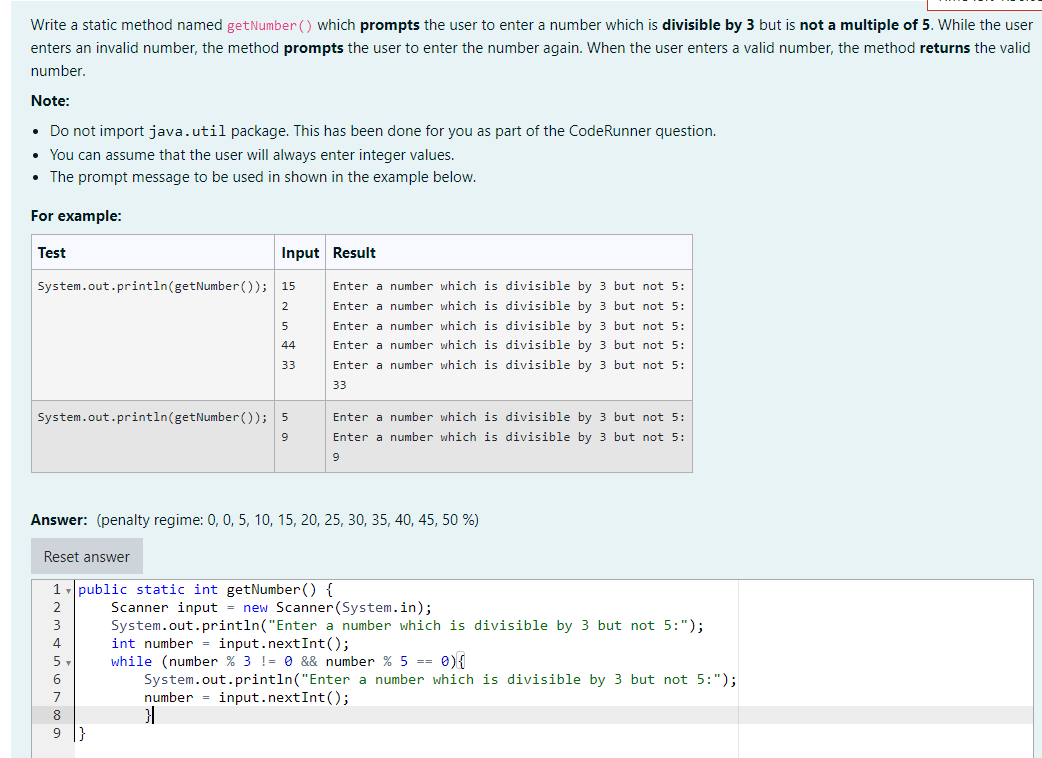This screenshot has height=758, width=1042.
Task: Click line number 8 in editor gutter
Action: [56, 715]
